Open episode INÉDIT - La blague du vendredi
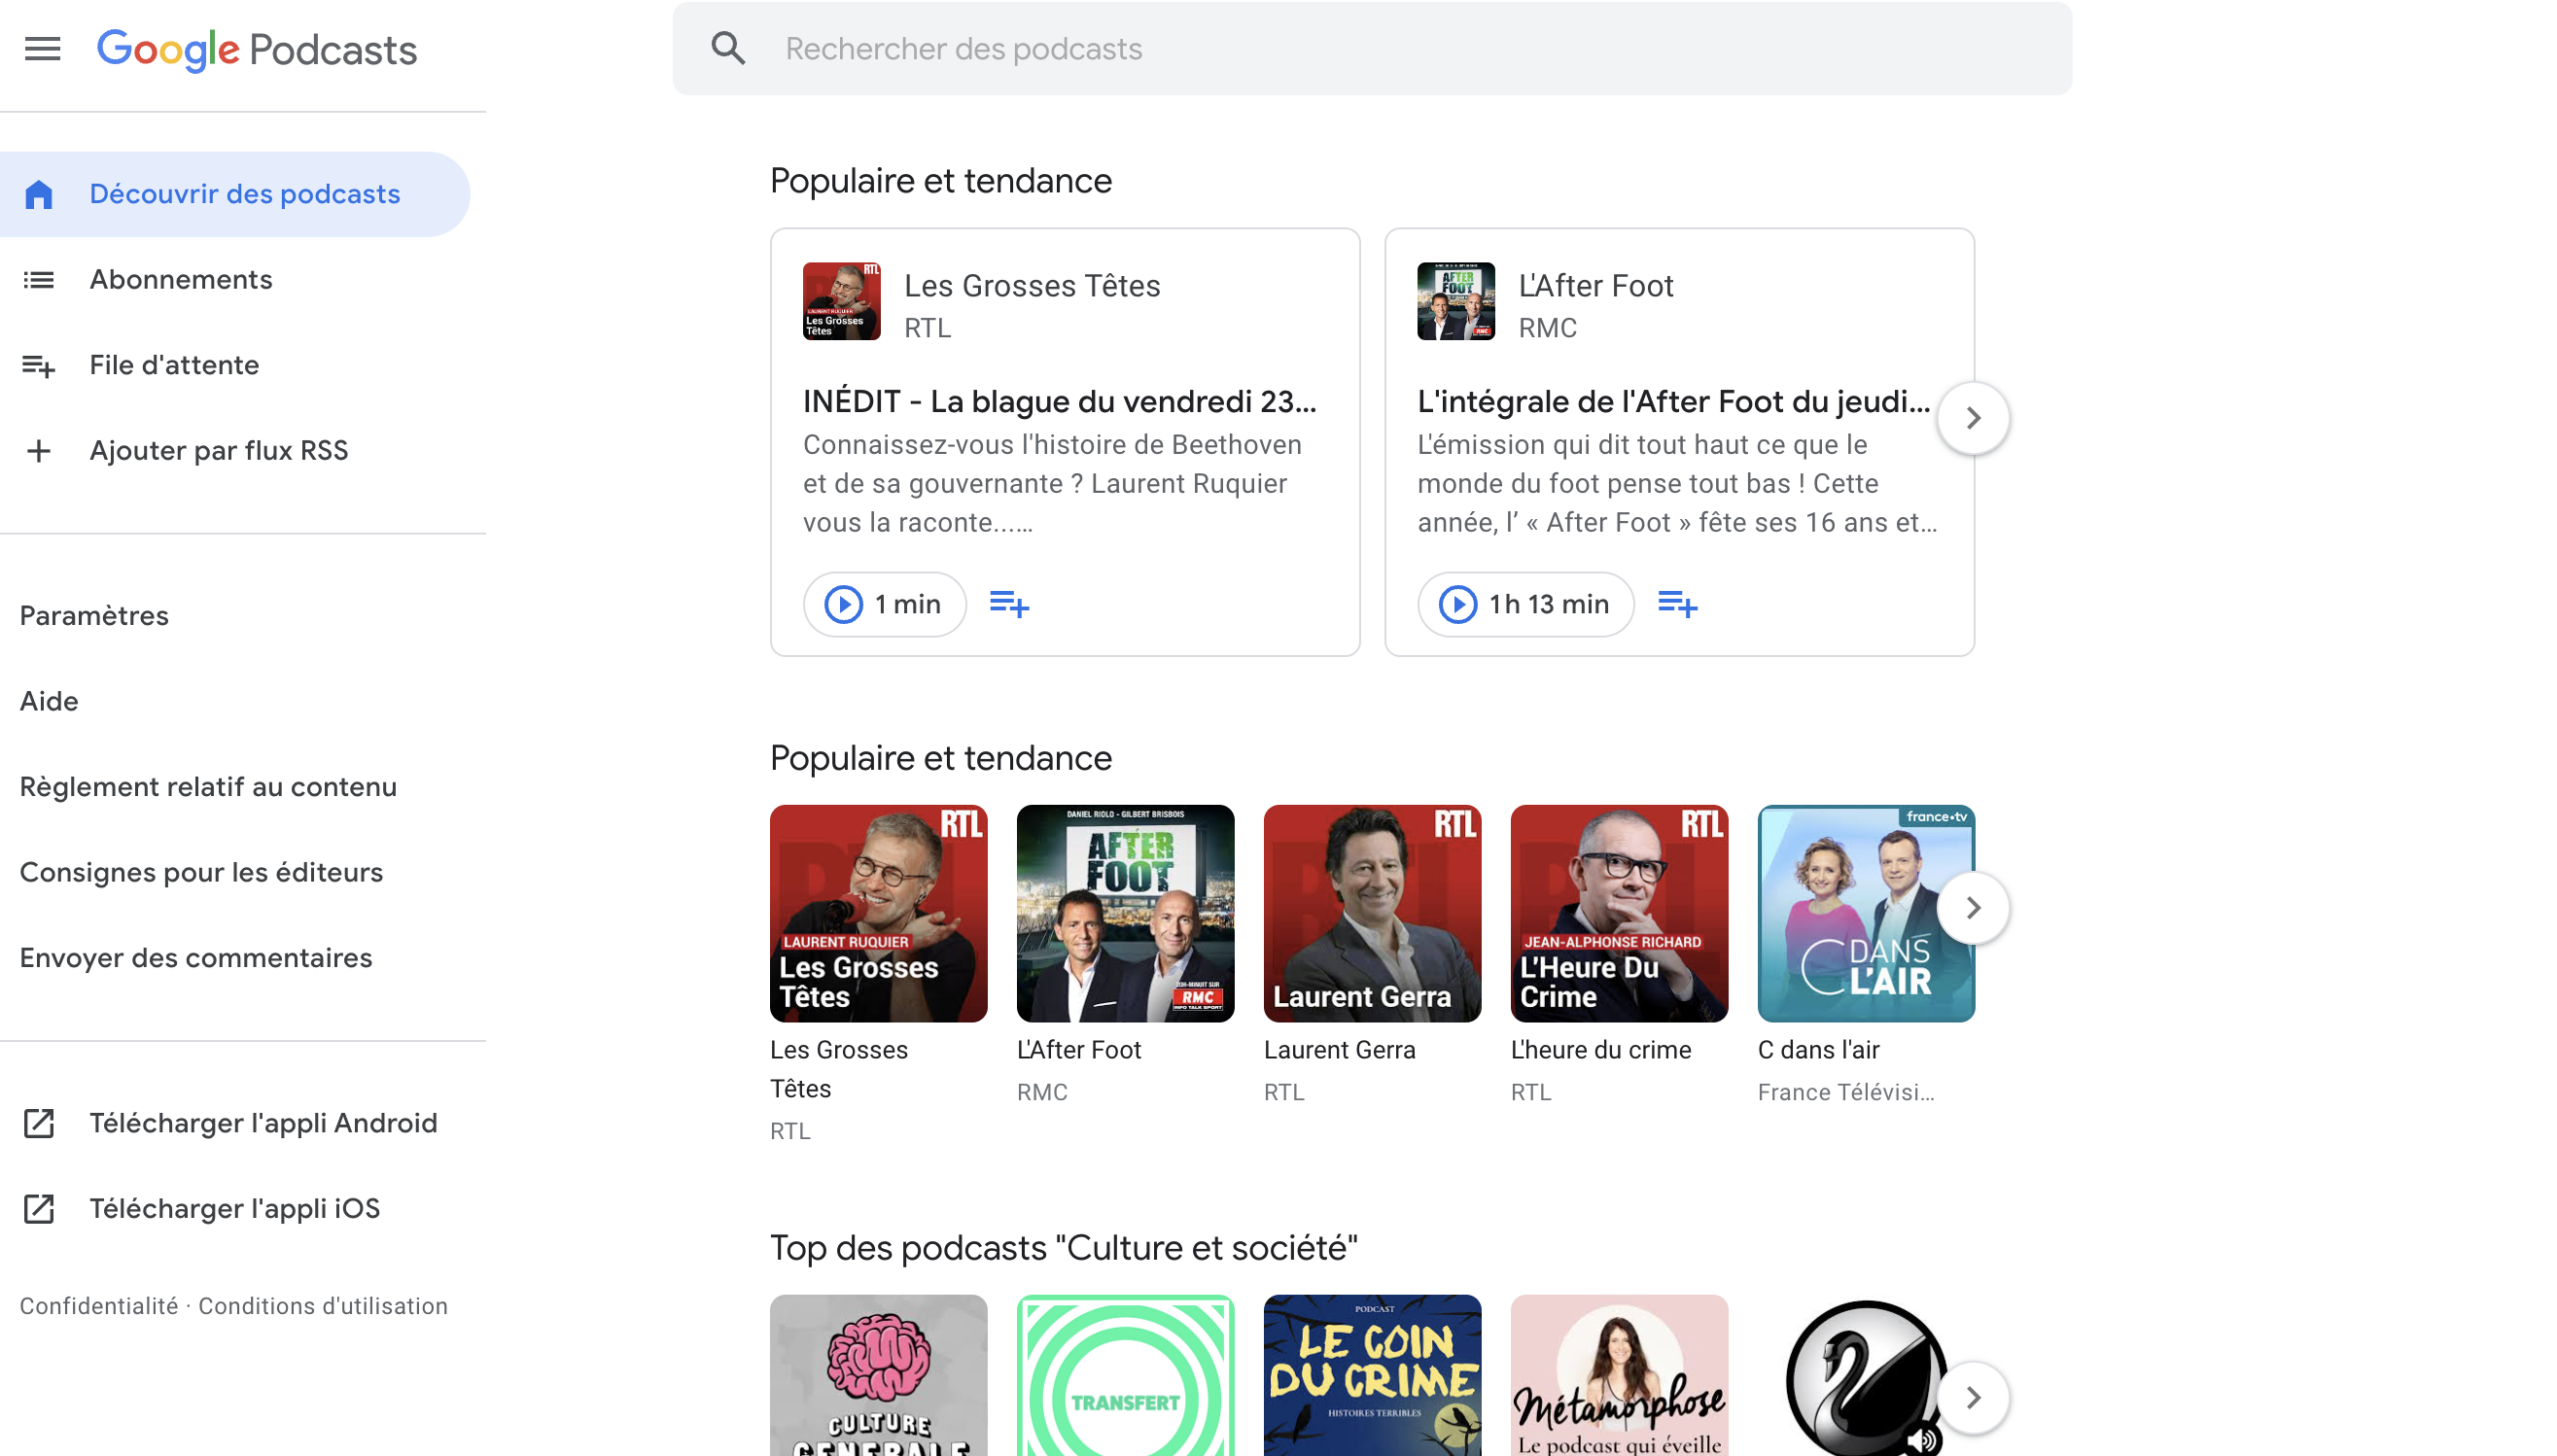 pos(1060,401)
